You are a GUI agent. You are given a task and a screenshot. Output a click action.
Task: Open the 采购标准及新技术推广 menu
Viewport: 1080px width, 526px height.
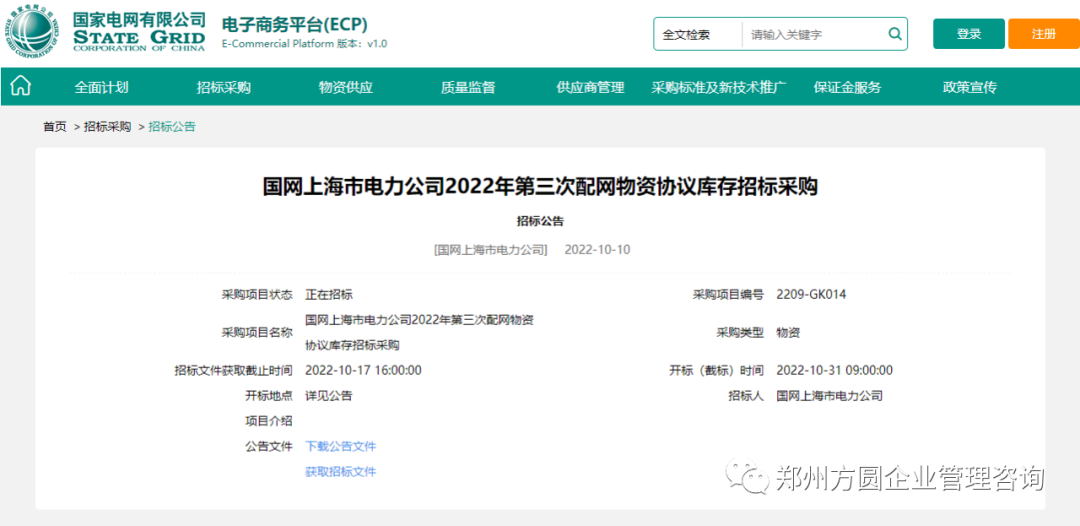pyautogui.click(x=719, y=87)
